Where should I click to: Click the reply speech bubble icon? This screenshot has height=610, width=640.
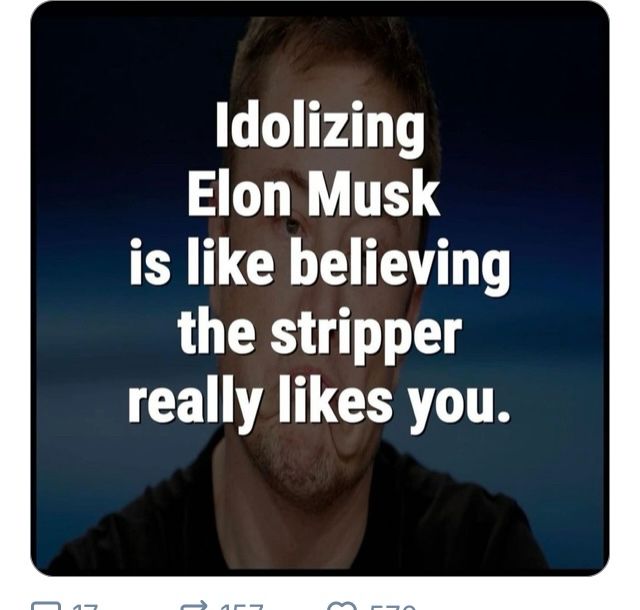(x=46, y=606)
